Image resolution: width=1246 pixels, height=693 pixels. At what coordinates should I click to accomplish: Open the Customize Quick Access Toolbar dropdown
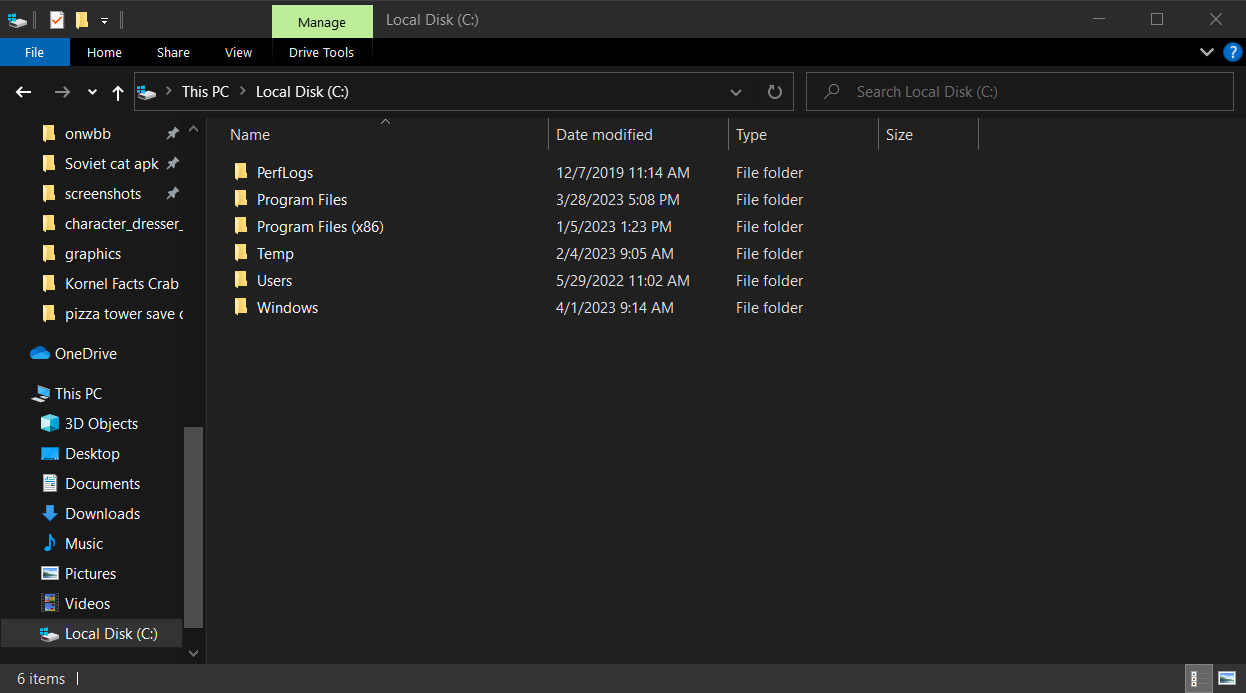click(104, 20)
